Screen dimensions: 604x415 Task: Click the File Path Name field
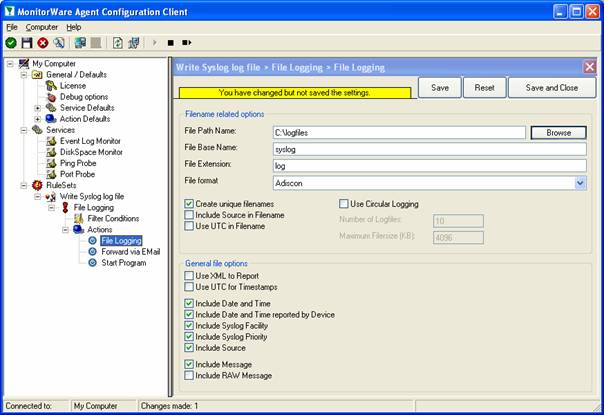click(x=399, y=133)
